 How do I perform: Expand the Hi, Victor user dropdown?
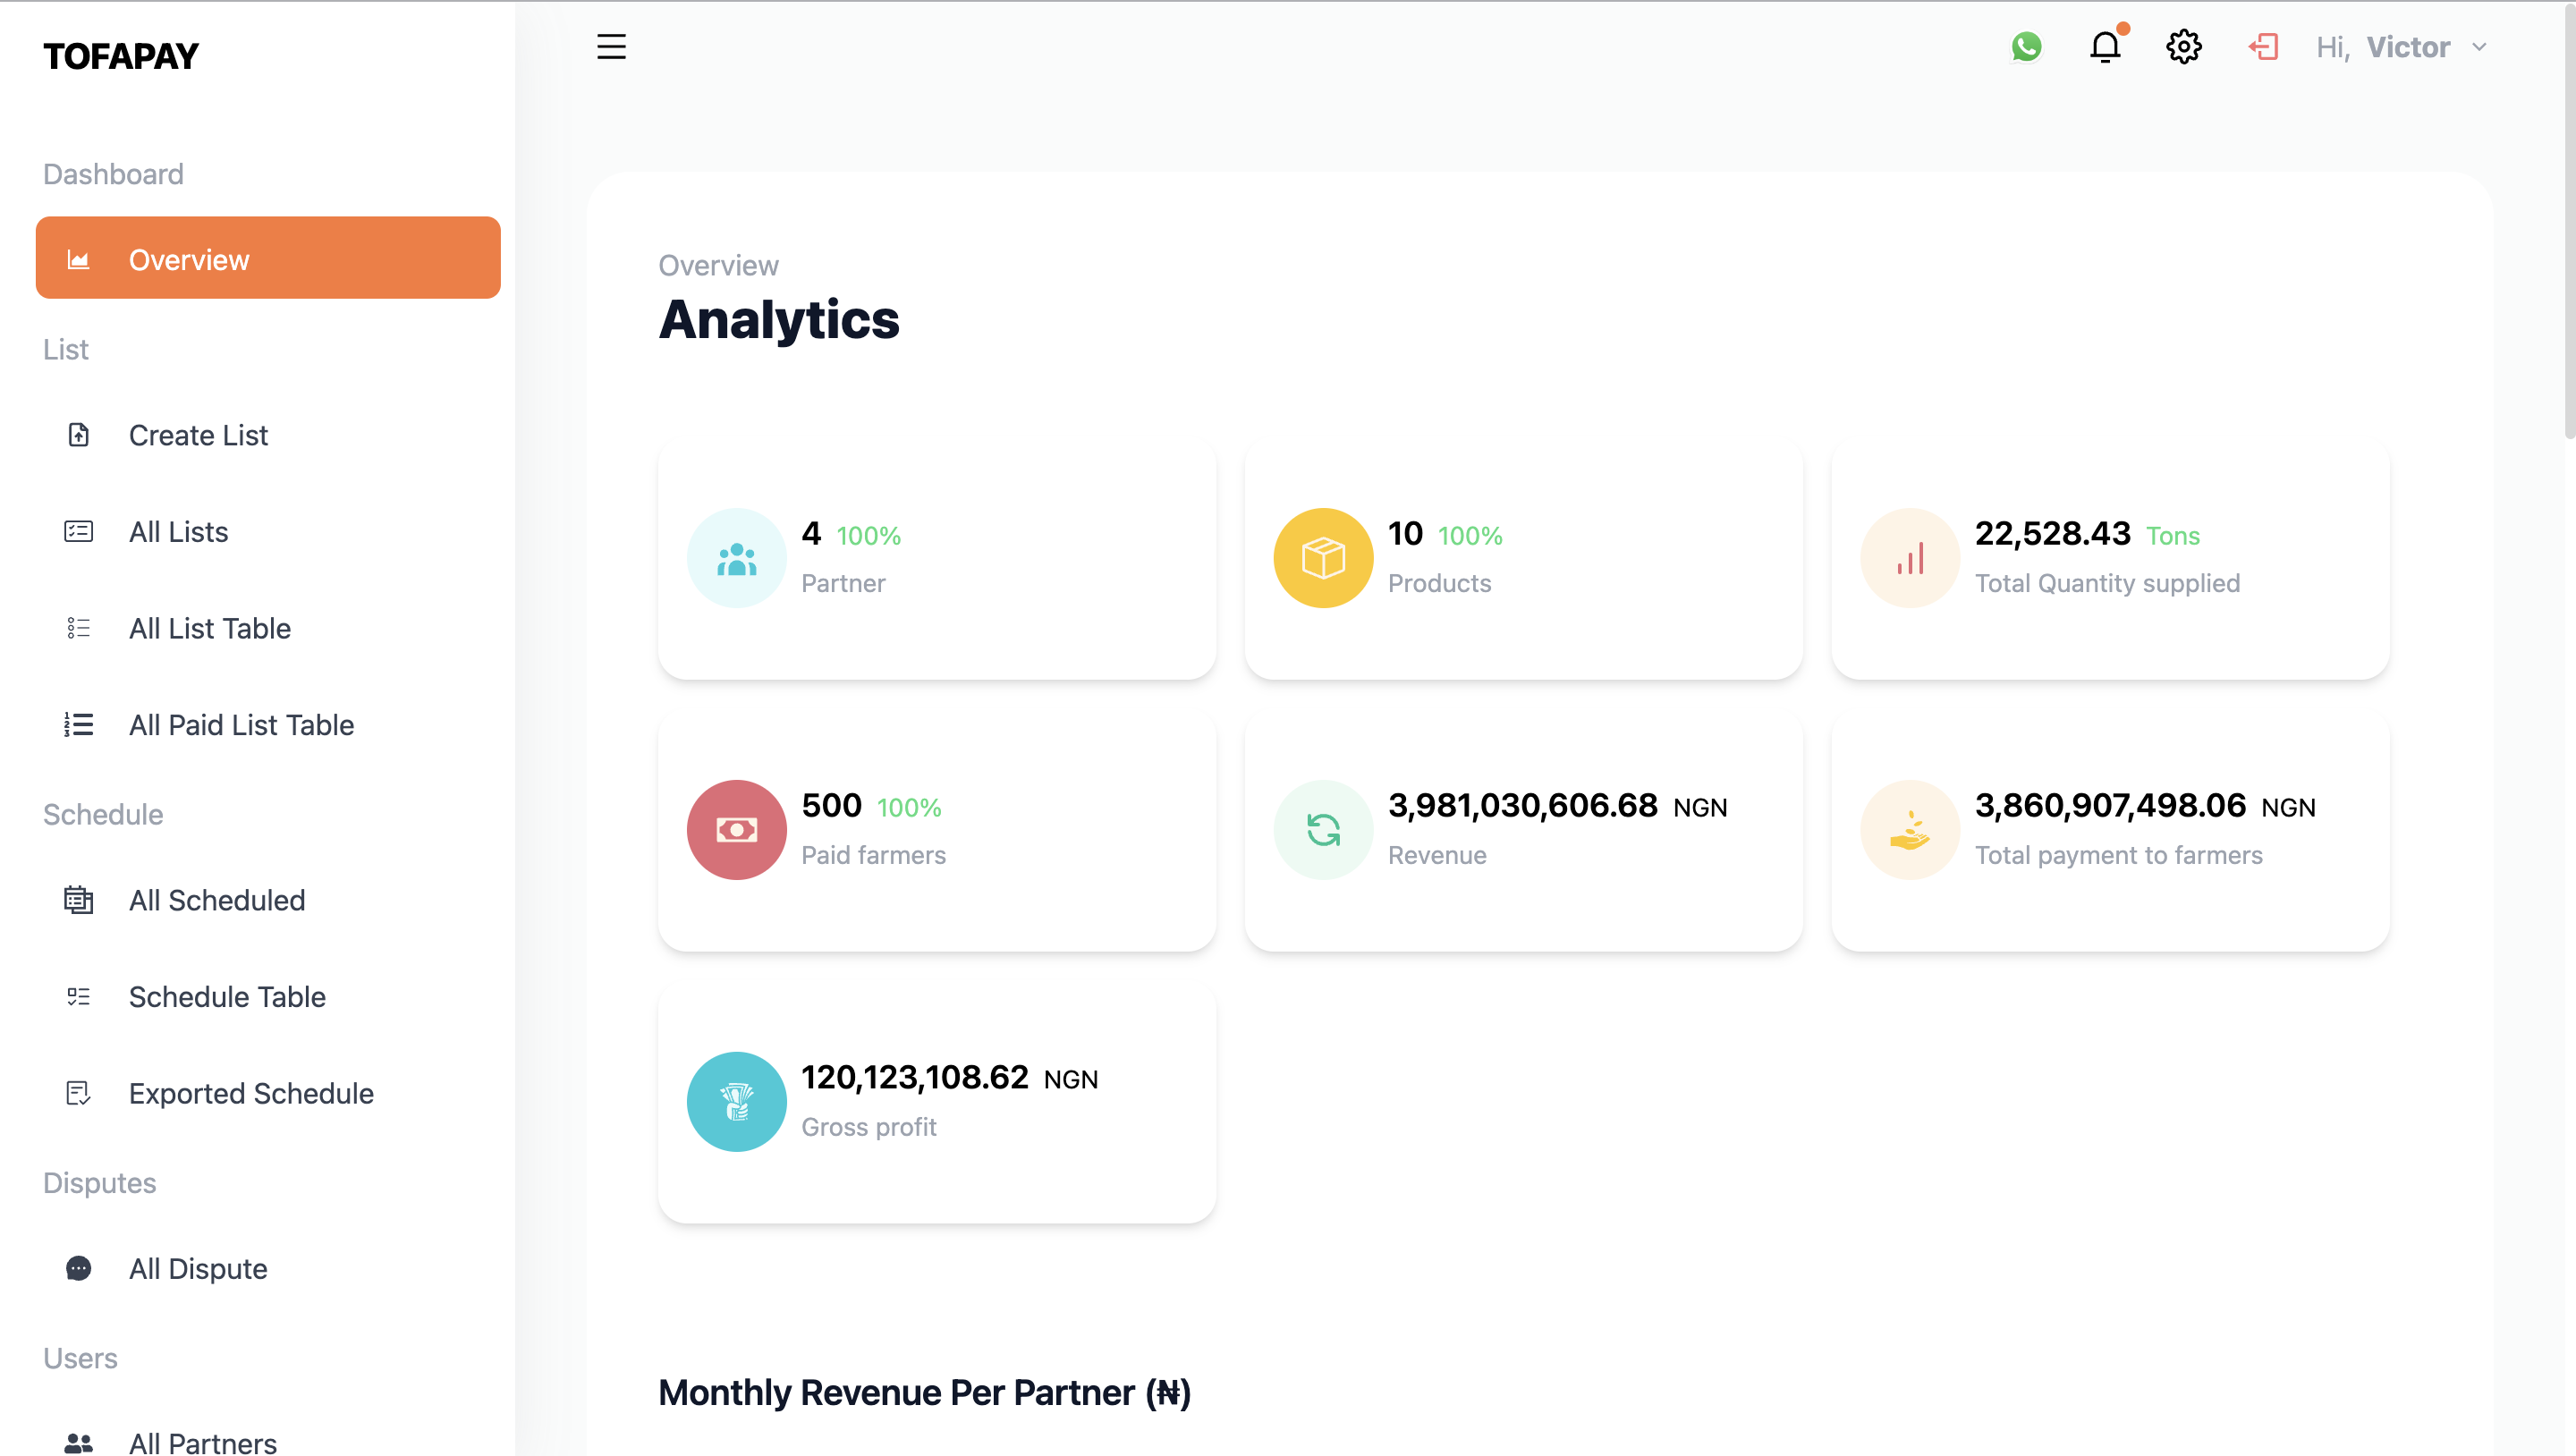(x=2384, y=47)
